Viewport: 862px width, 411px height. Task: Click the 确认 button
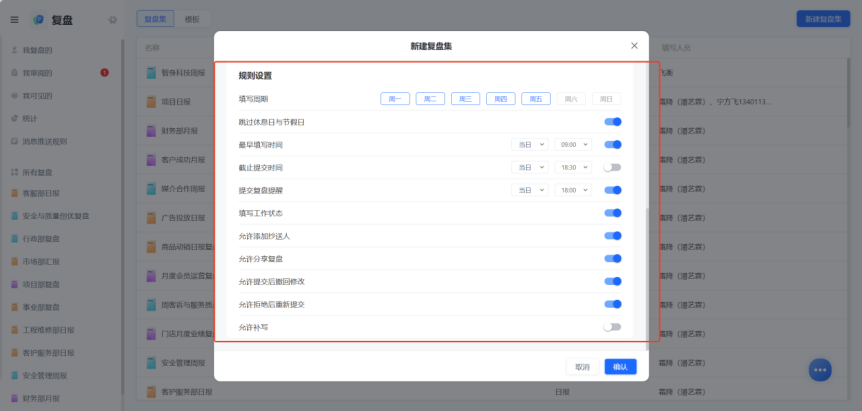(x=621, y=367)
